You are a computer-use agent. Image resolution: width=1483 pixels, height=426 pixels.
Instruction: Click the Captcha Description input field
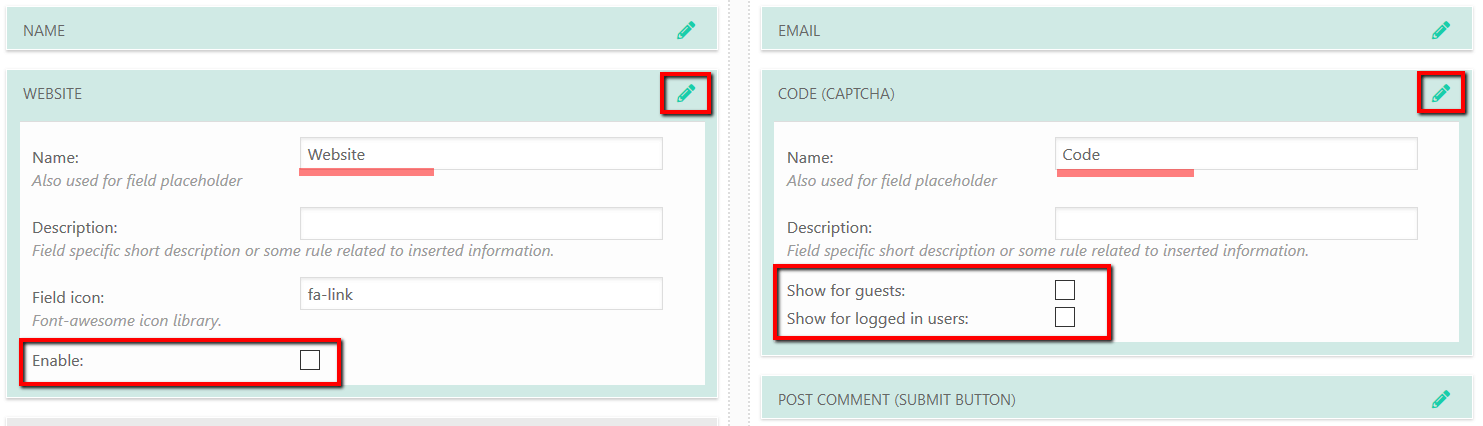tap(1236, 224)
